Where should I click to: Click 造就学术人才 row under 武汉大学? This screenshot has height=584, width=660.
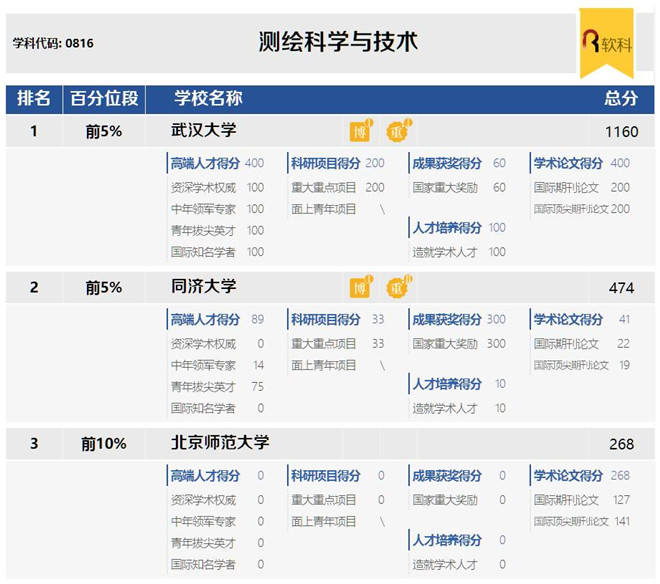click(x=459, y=252)
